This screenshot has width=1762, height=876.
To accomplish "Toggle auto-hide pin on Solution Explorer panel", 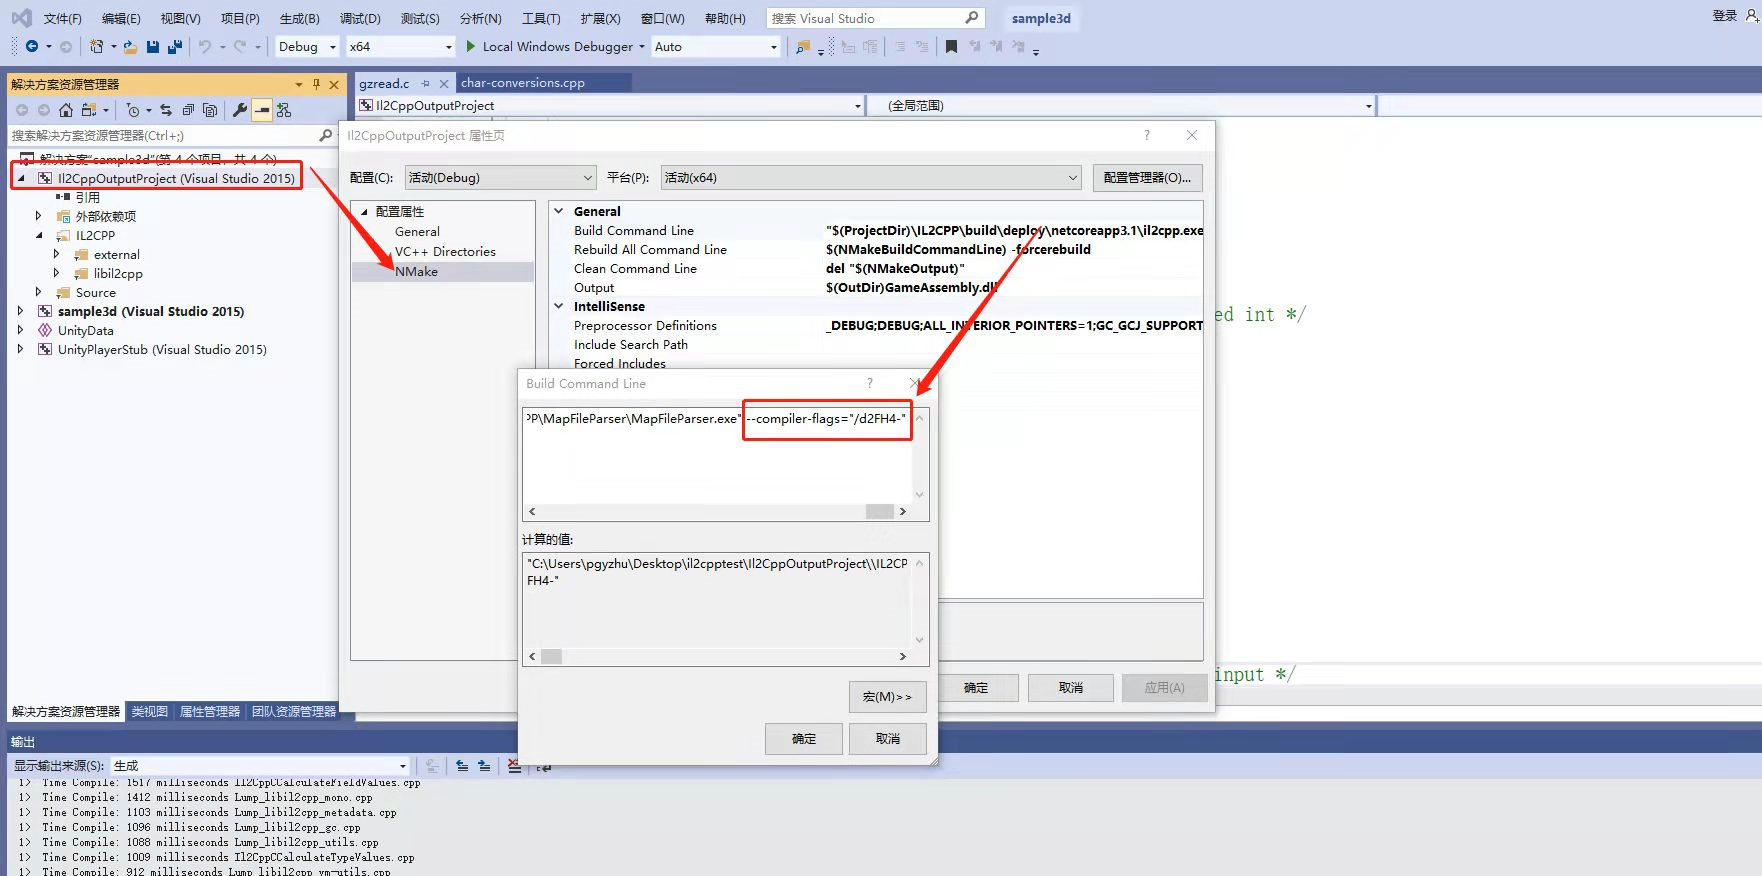I will coord(316,84).
